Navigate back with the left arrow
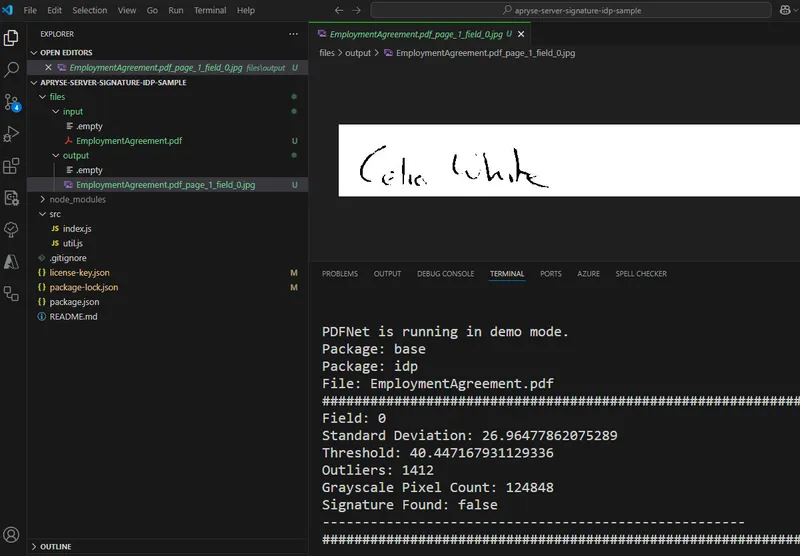This screenshot has width=800, height=556. point(339,10)
